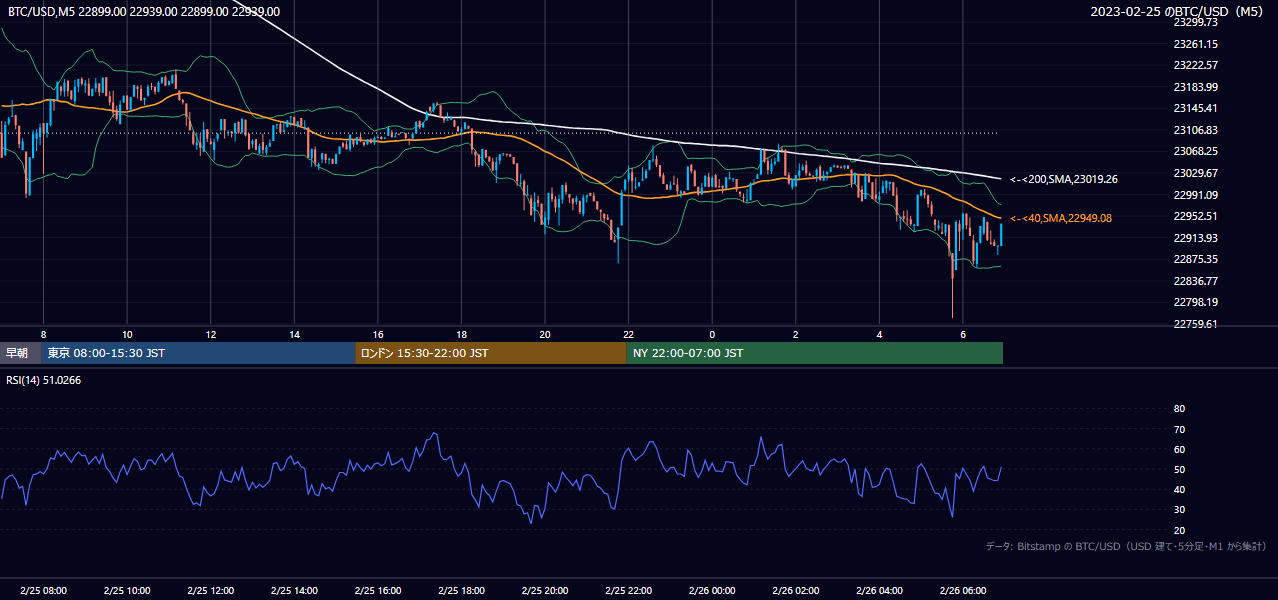This screenshot has height=600, width=1278.
Task: Click price axis label 22991.09
Action: pos(1195,195)
